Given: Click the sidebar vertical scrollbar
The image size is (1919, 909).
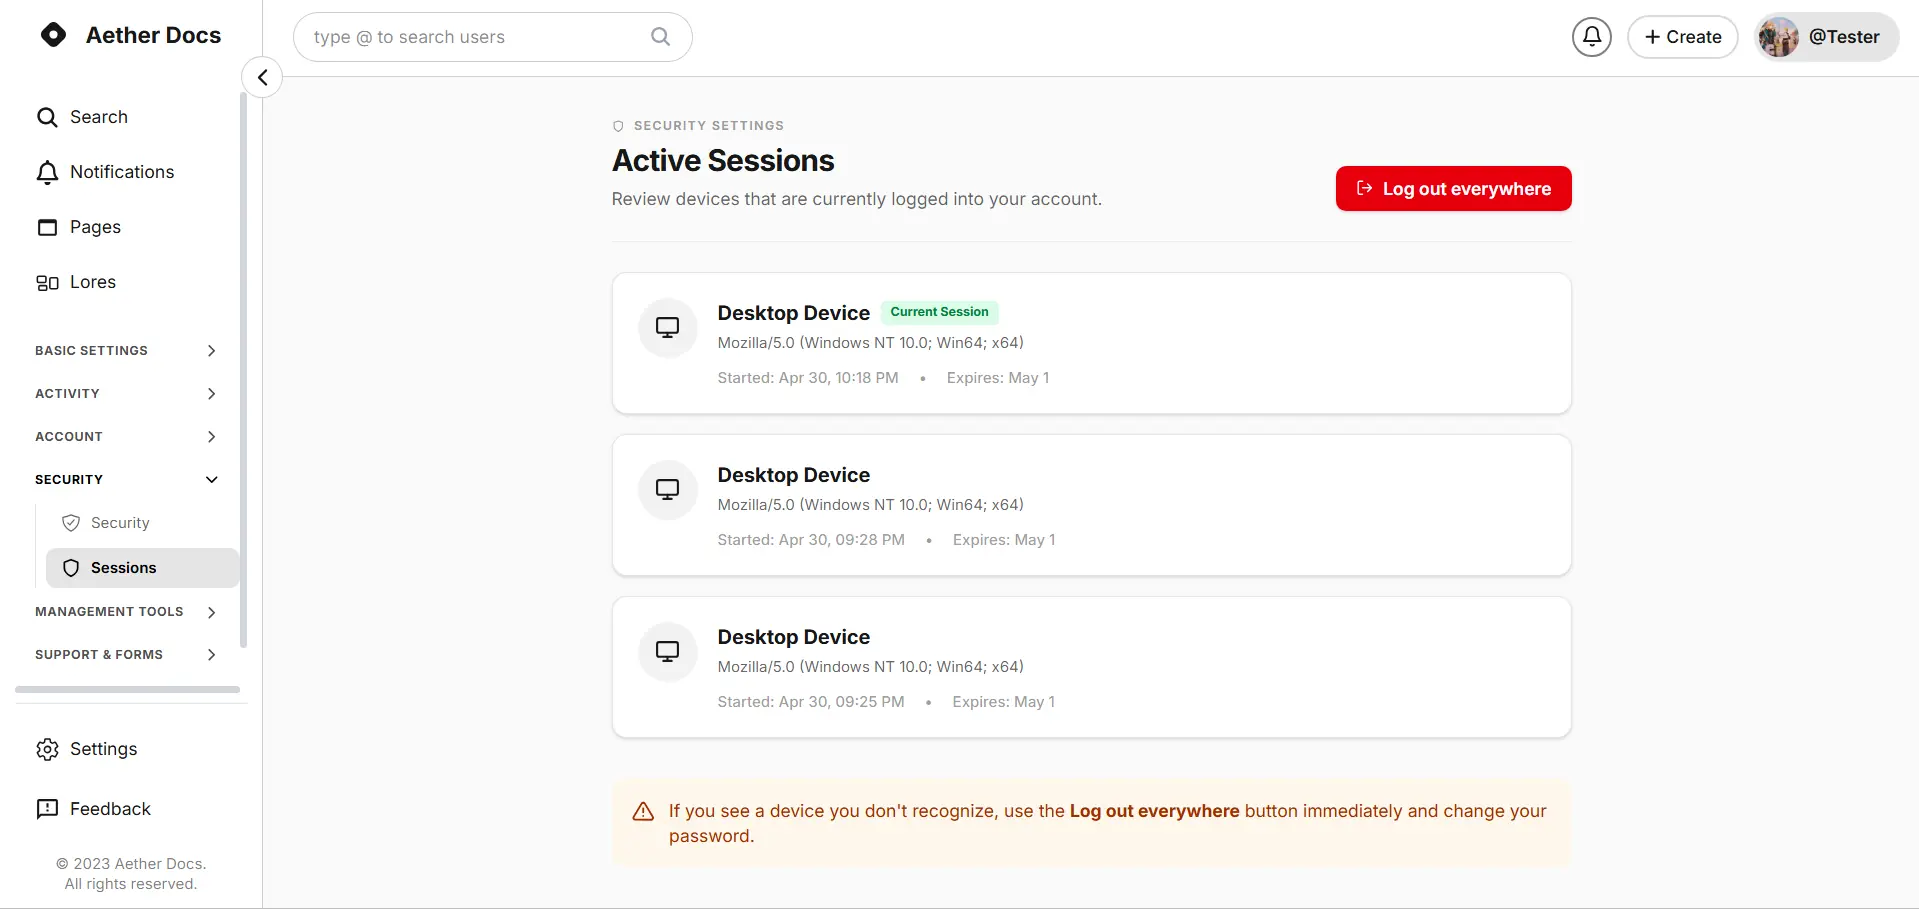Looking at the screenshot, I should coord(243,370).
